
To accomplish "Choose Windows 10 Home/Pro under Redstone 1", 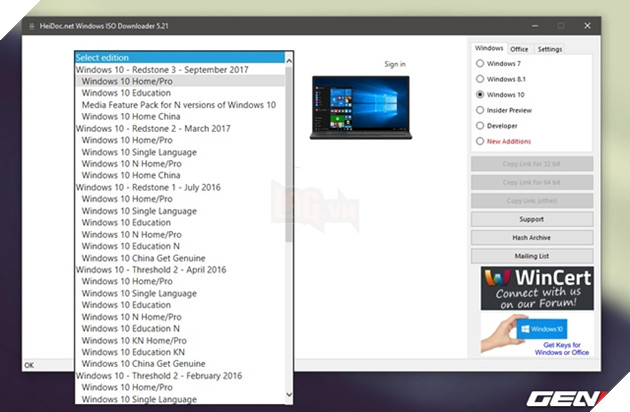I will tap(180, 199).
